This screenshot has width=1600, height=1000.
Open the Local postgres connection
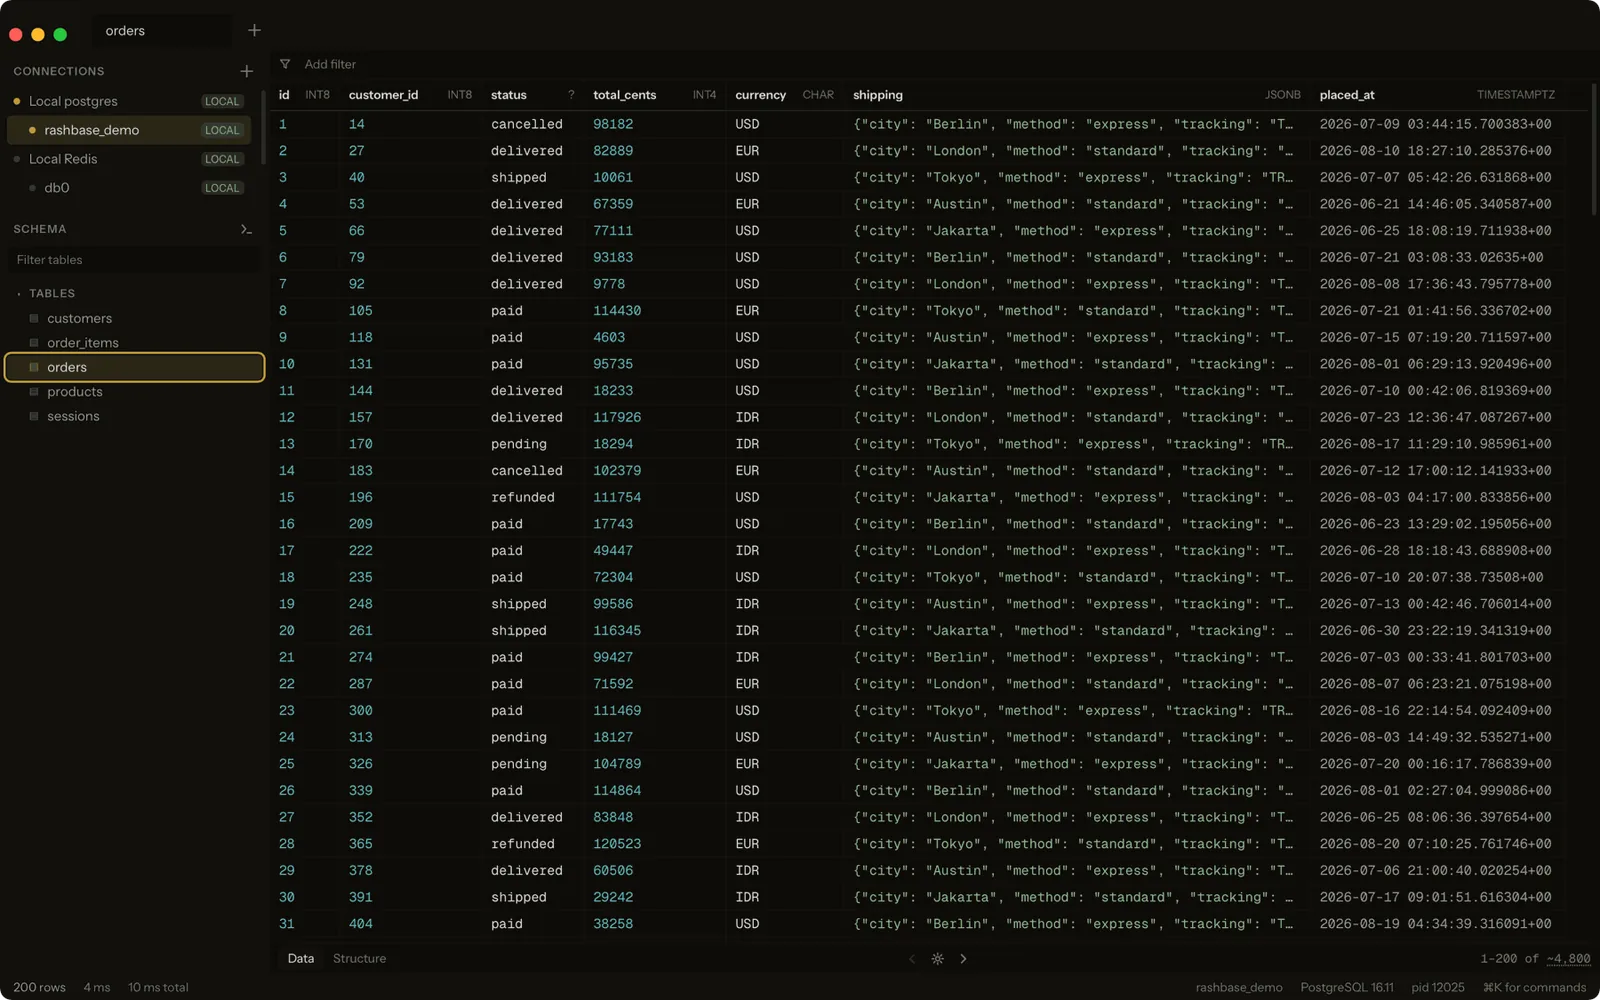pos(130,101)
